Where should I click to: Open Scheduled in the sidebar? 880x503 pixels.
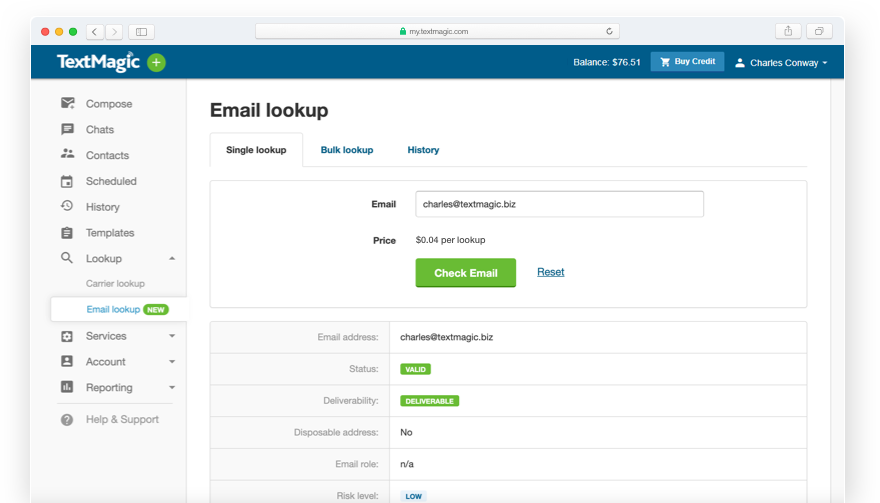111,181
